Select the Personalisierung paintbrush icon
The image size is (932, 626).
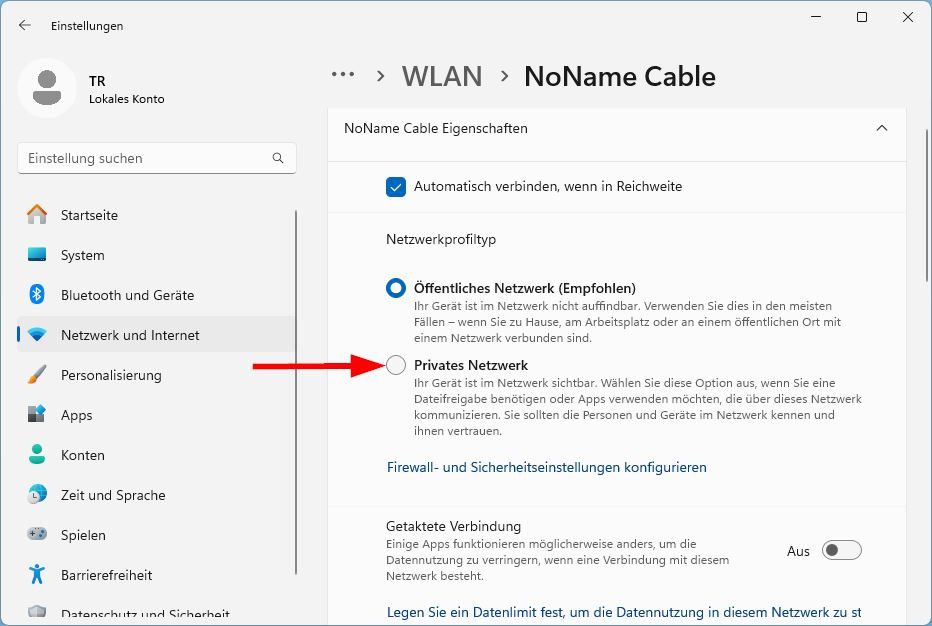pos(37,375)
